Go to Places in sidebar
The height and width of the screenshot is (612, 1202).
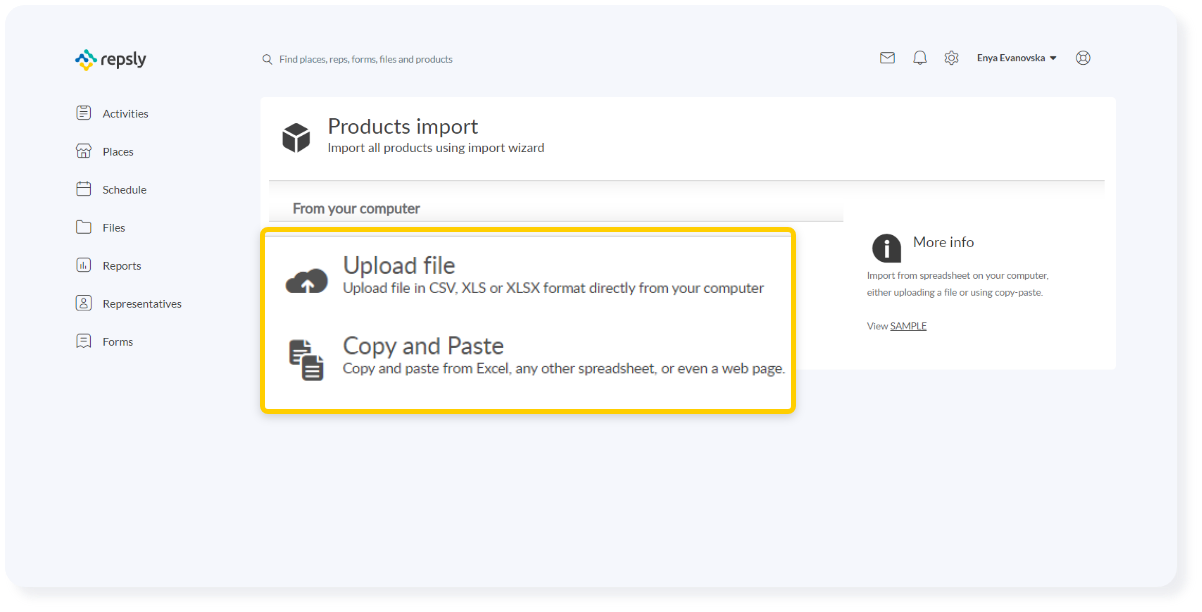pos(118,152)
